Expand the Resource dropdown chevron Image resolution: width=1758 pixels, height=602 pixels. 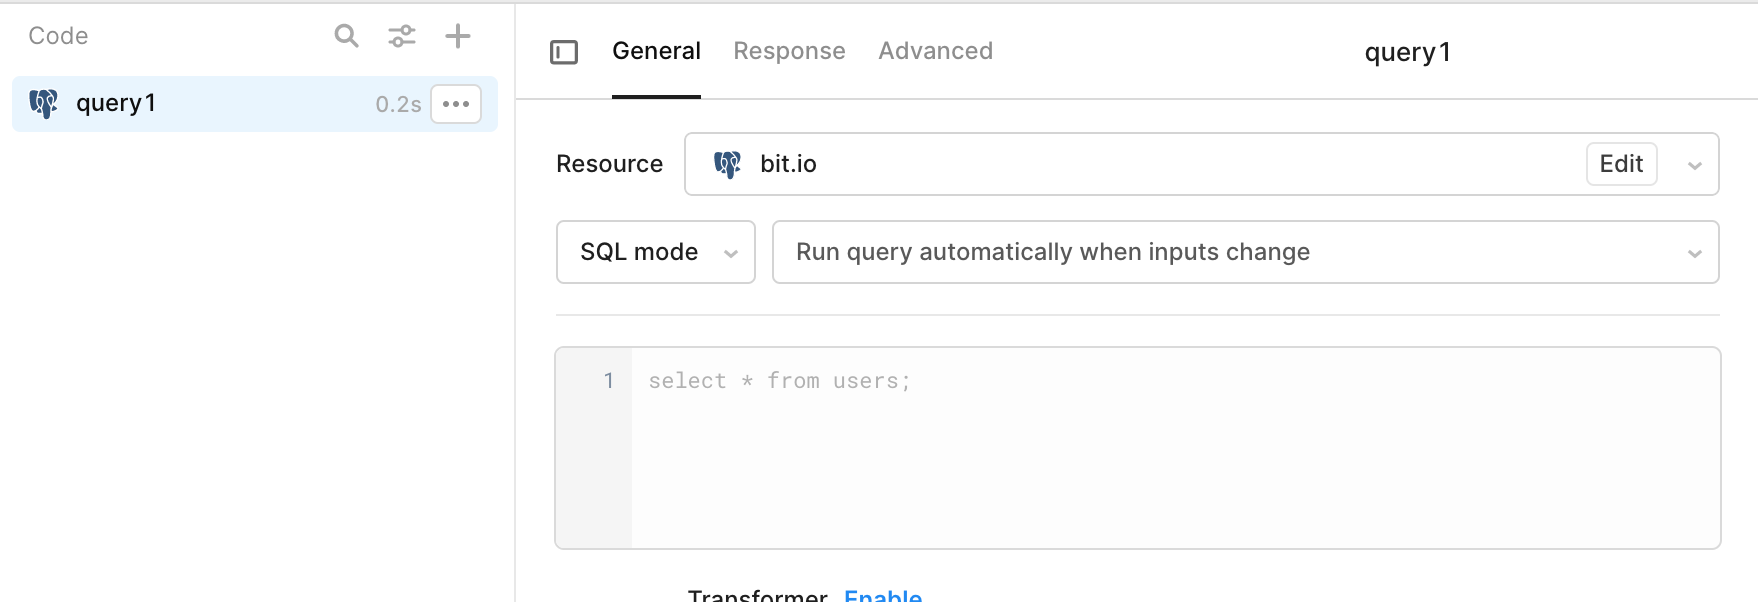1694,165
